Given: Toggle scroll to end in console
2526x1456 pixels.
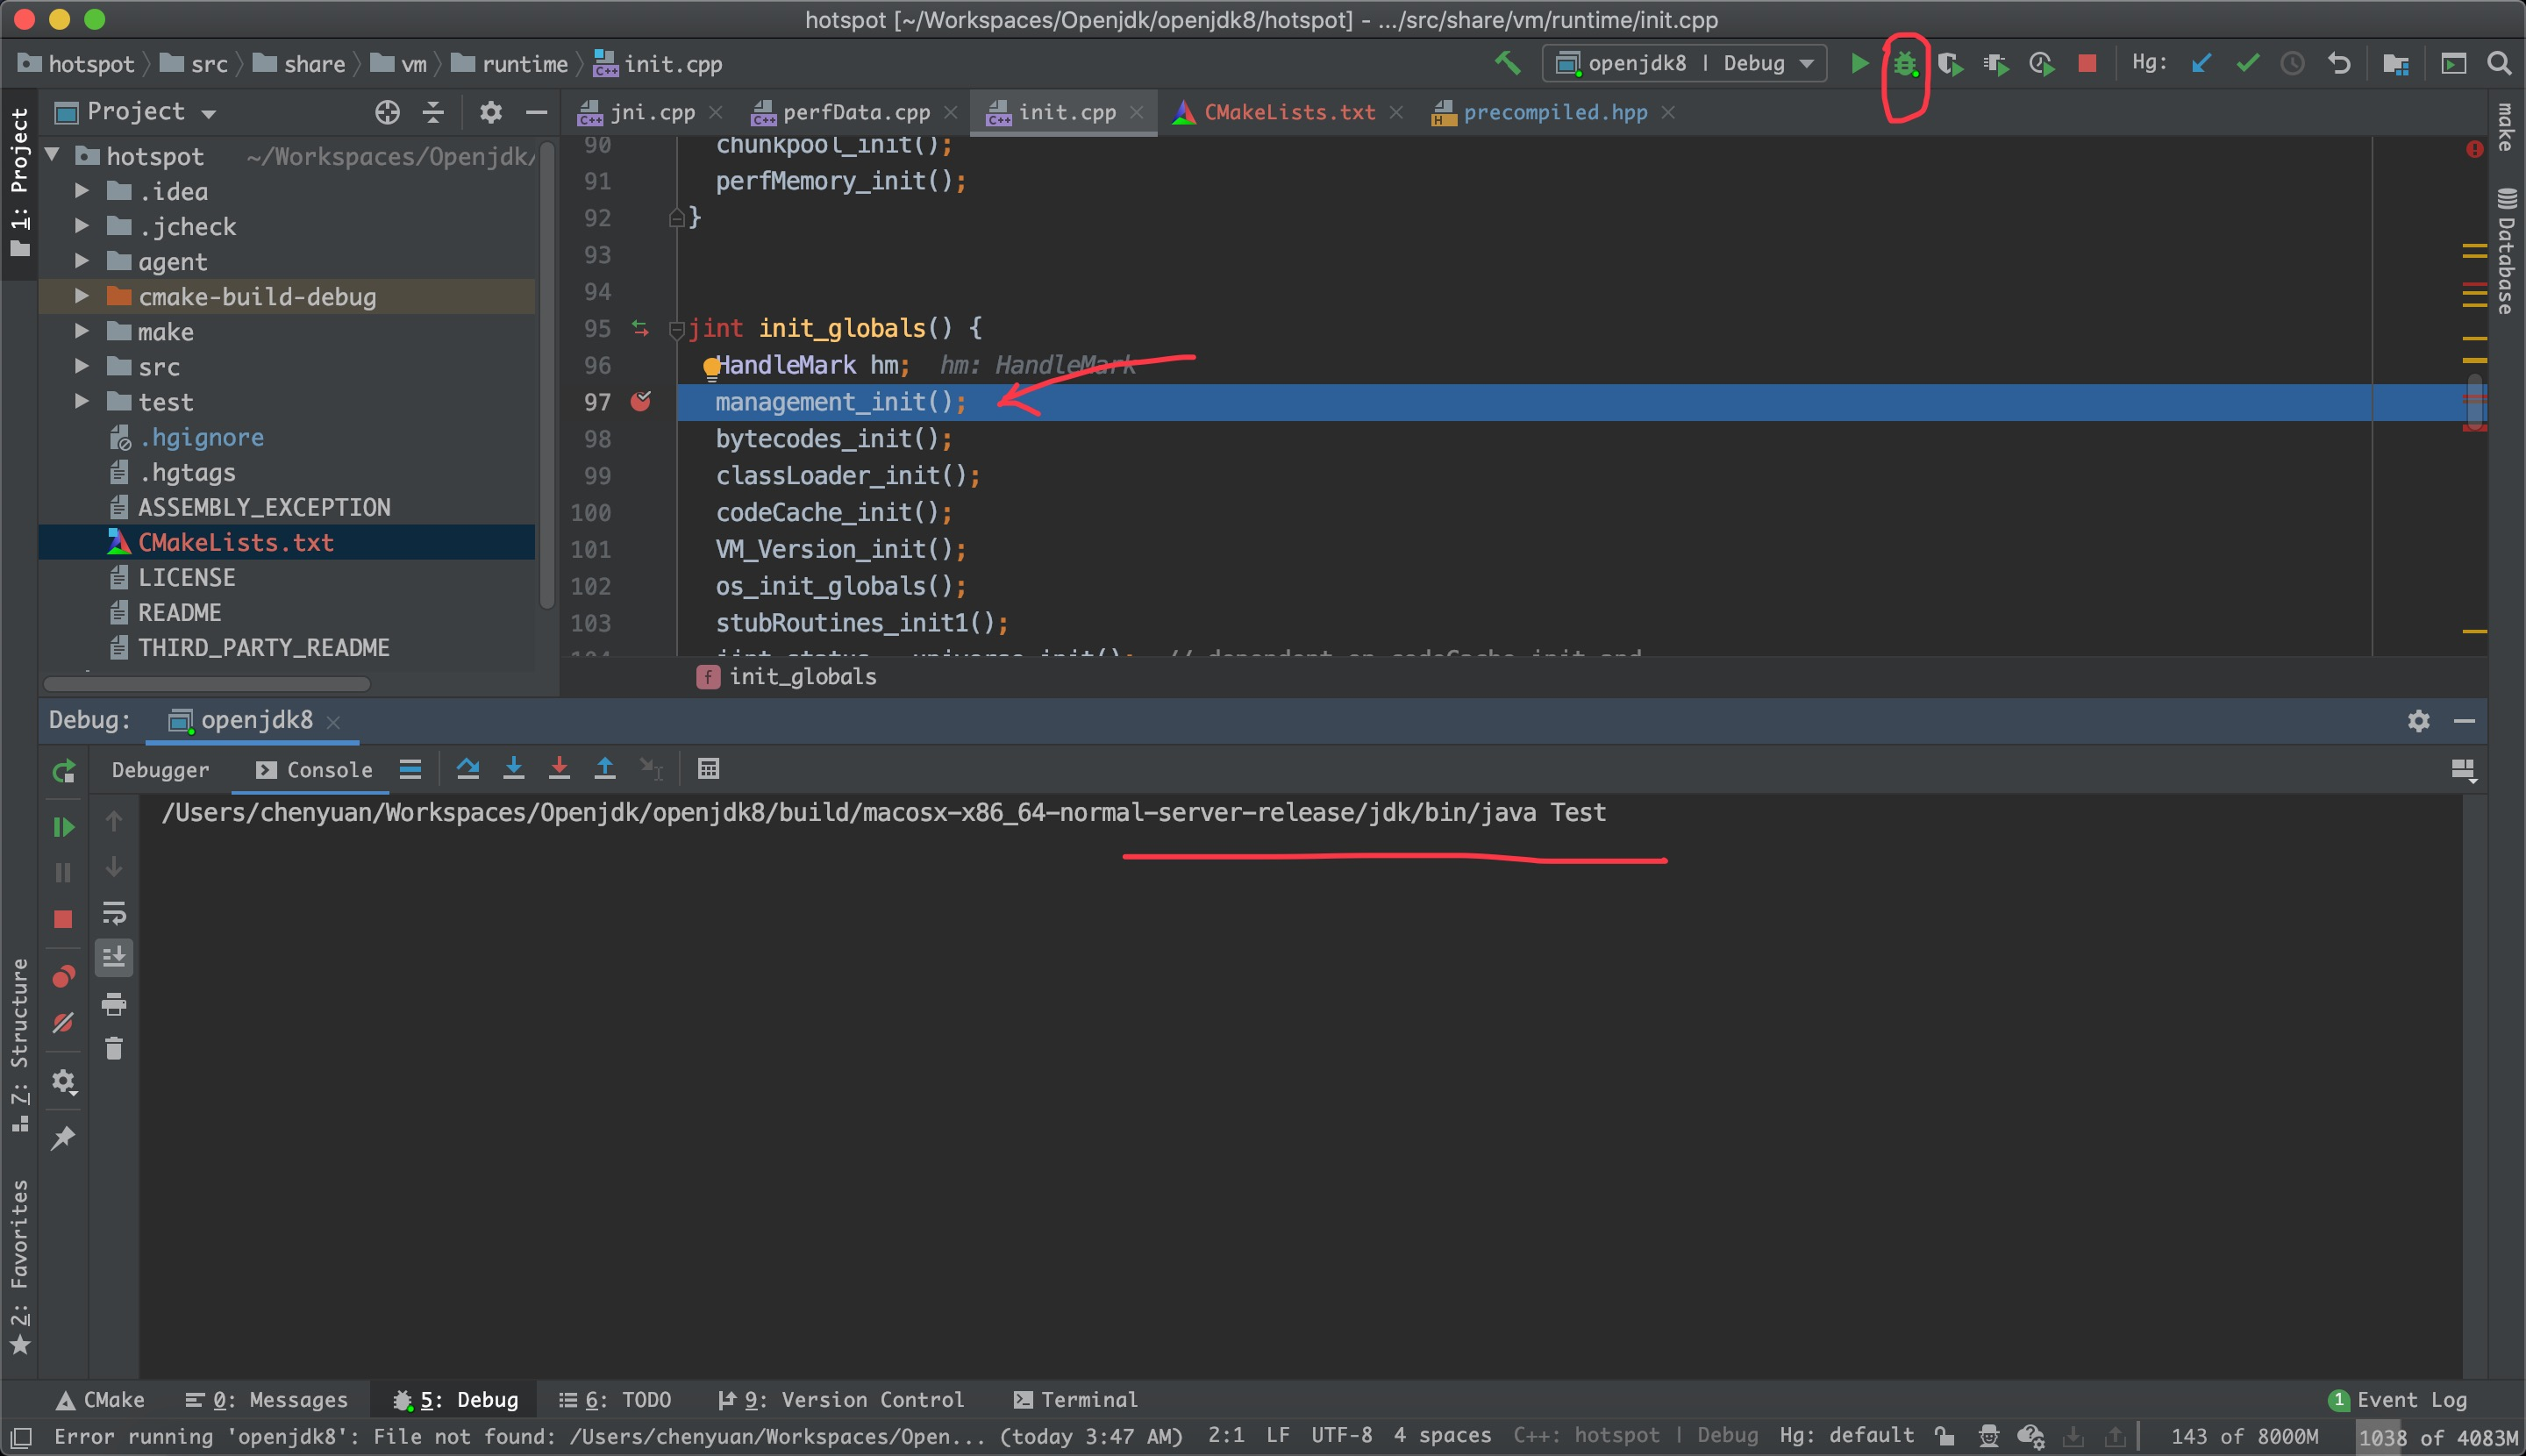Looking at the screenshot, I should (114, 958).
